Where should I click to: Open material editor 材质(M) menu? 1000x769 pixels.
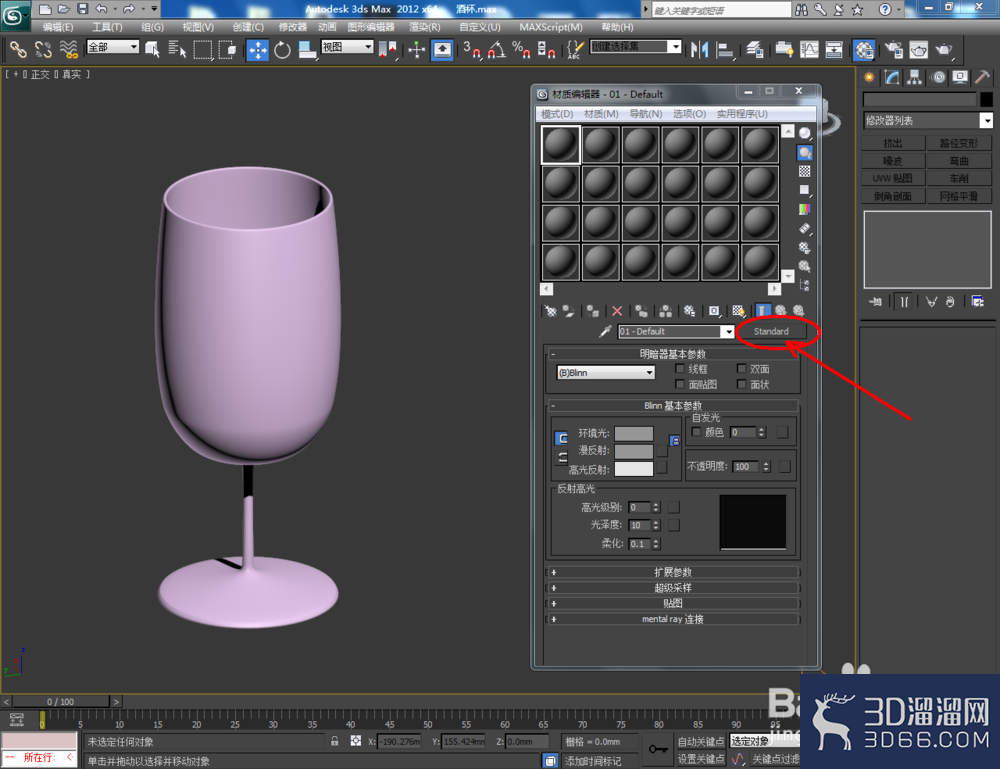click(x=601, y=114)
